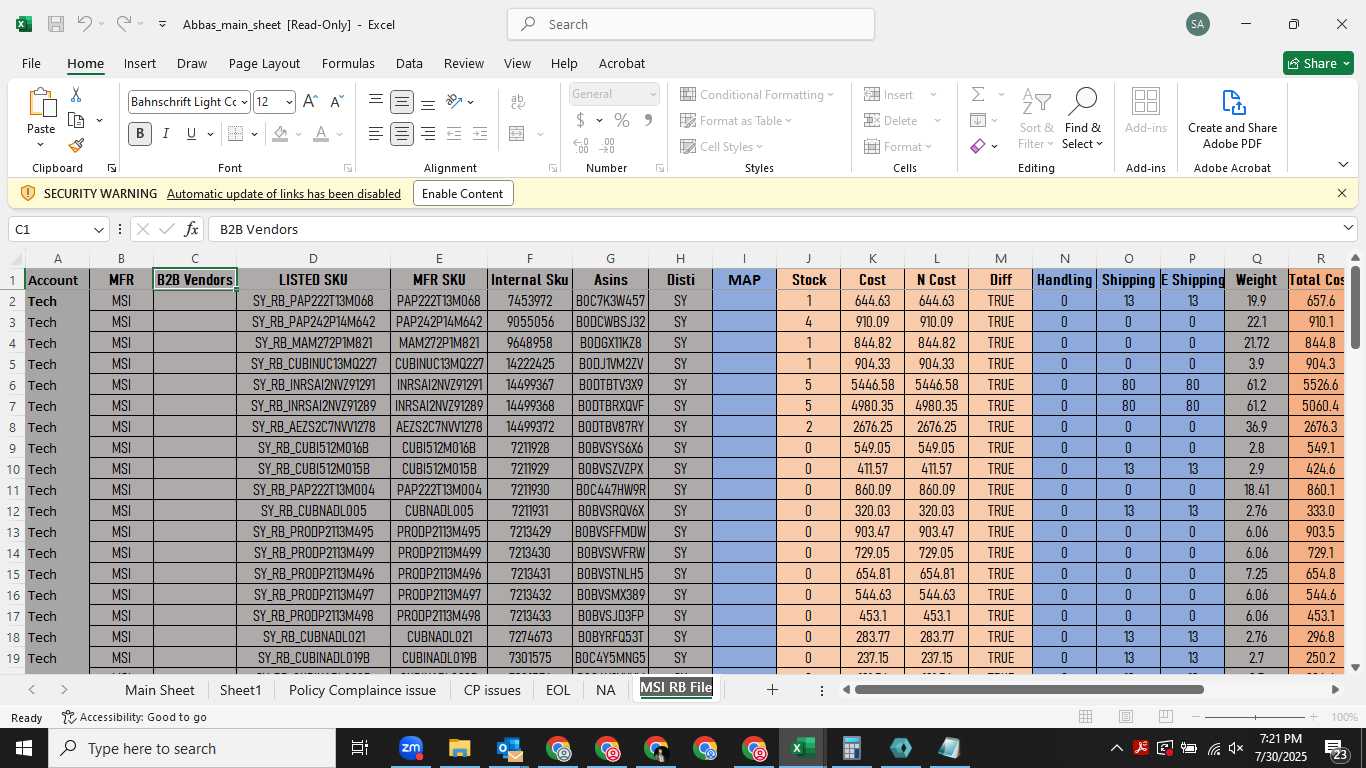Click the Font Color letter A

pyautogui.click(x=321, y=133)
